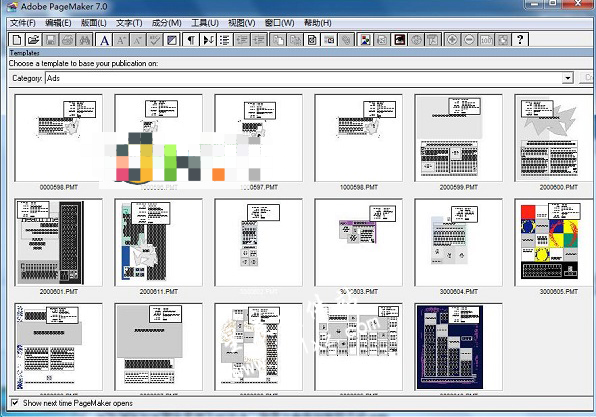
Task: Click the Zoom In plus icon
Action: pos(452,40)
